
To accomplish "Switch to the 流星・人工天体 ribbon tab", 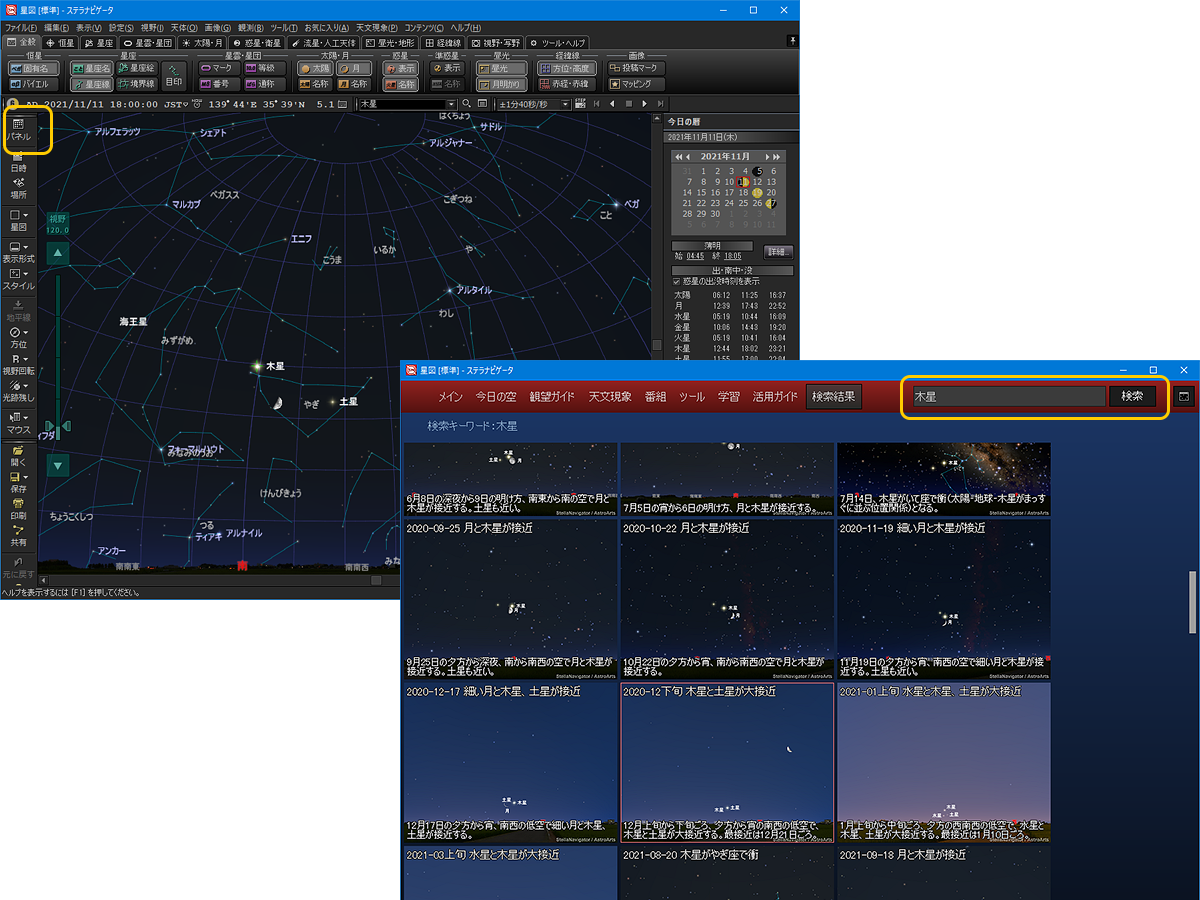I will pos(323,43).
